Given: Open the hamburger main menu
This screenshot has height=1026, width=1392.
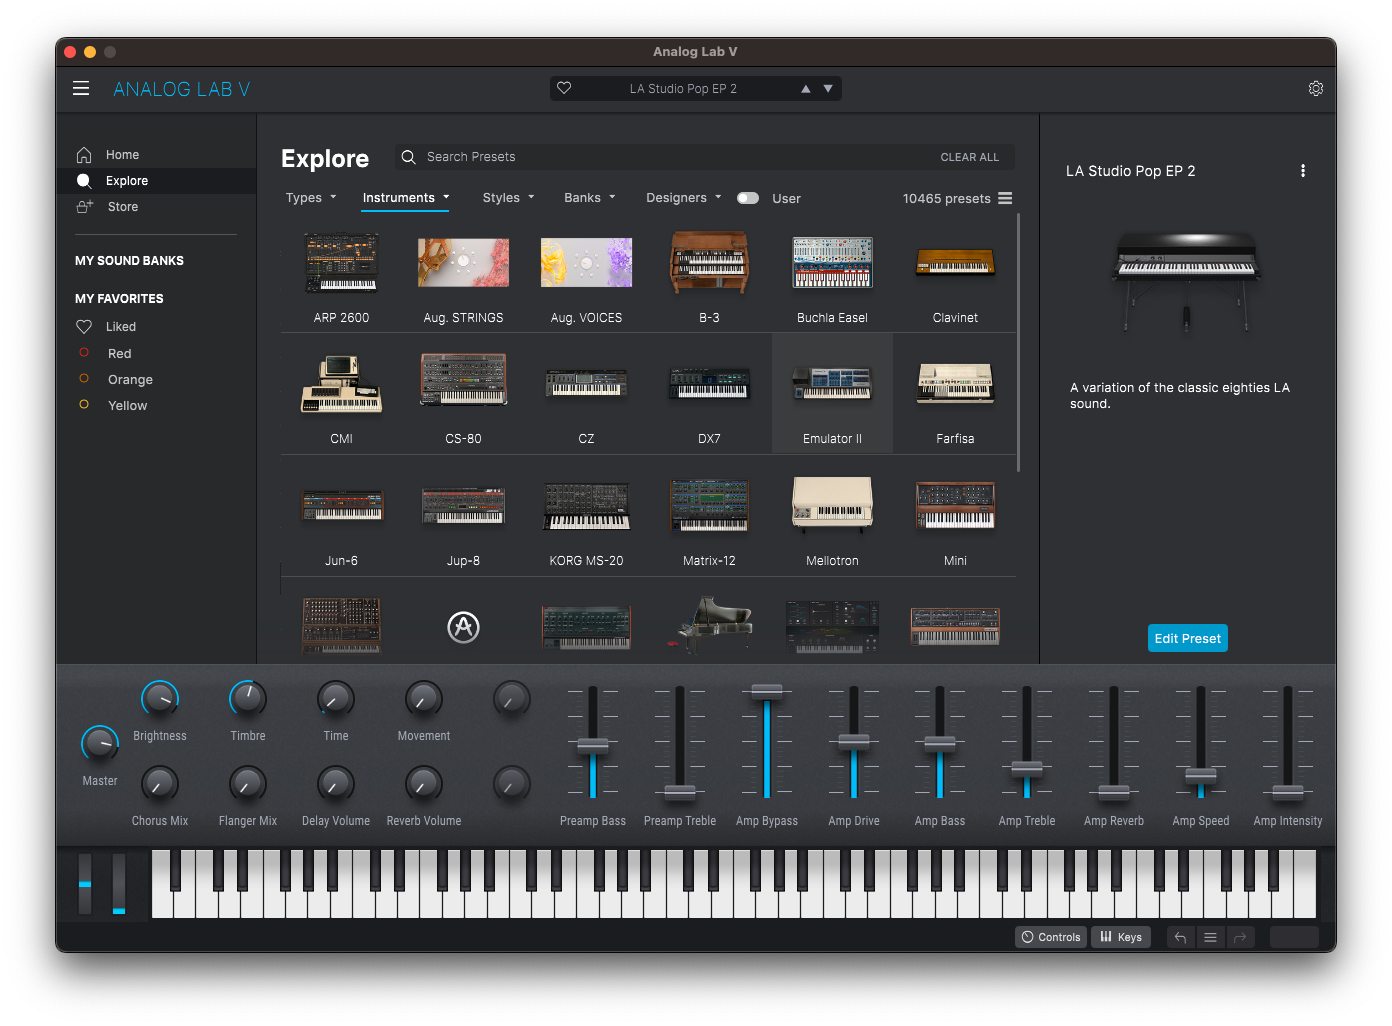Looking at the screenshot, I should tap(81, 89).
